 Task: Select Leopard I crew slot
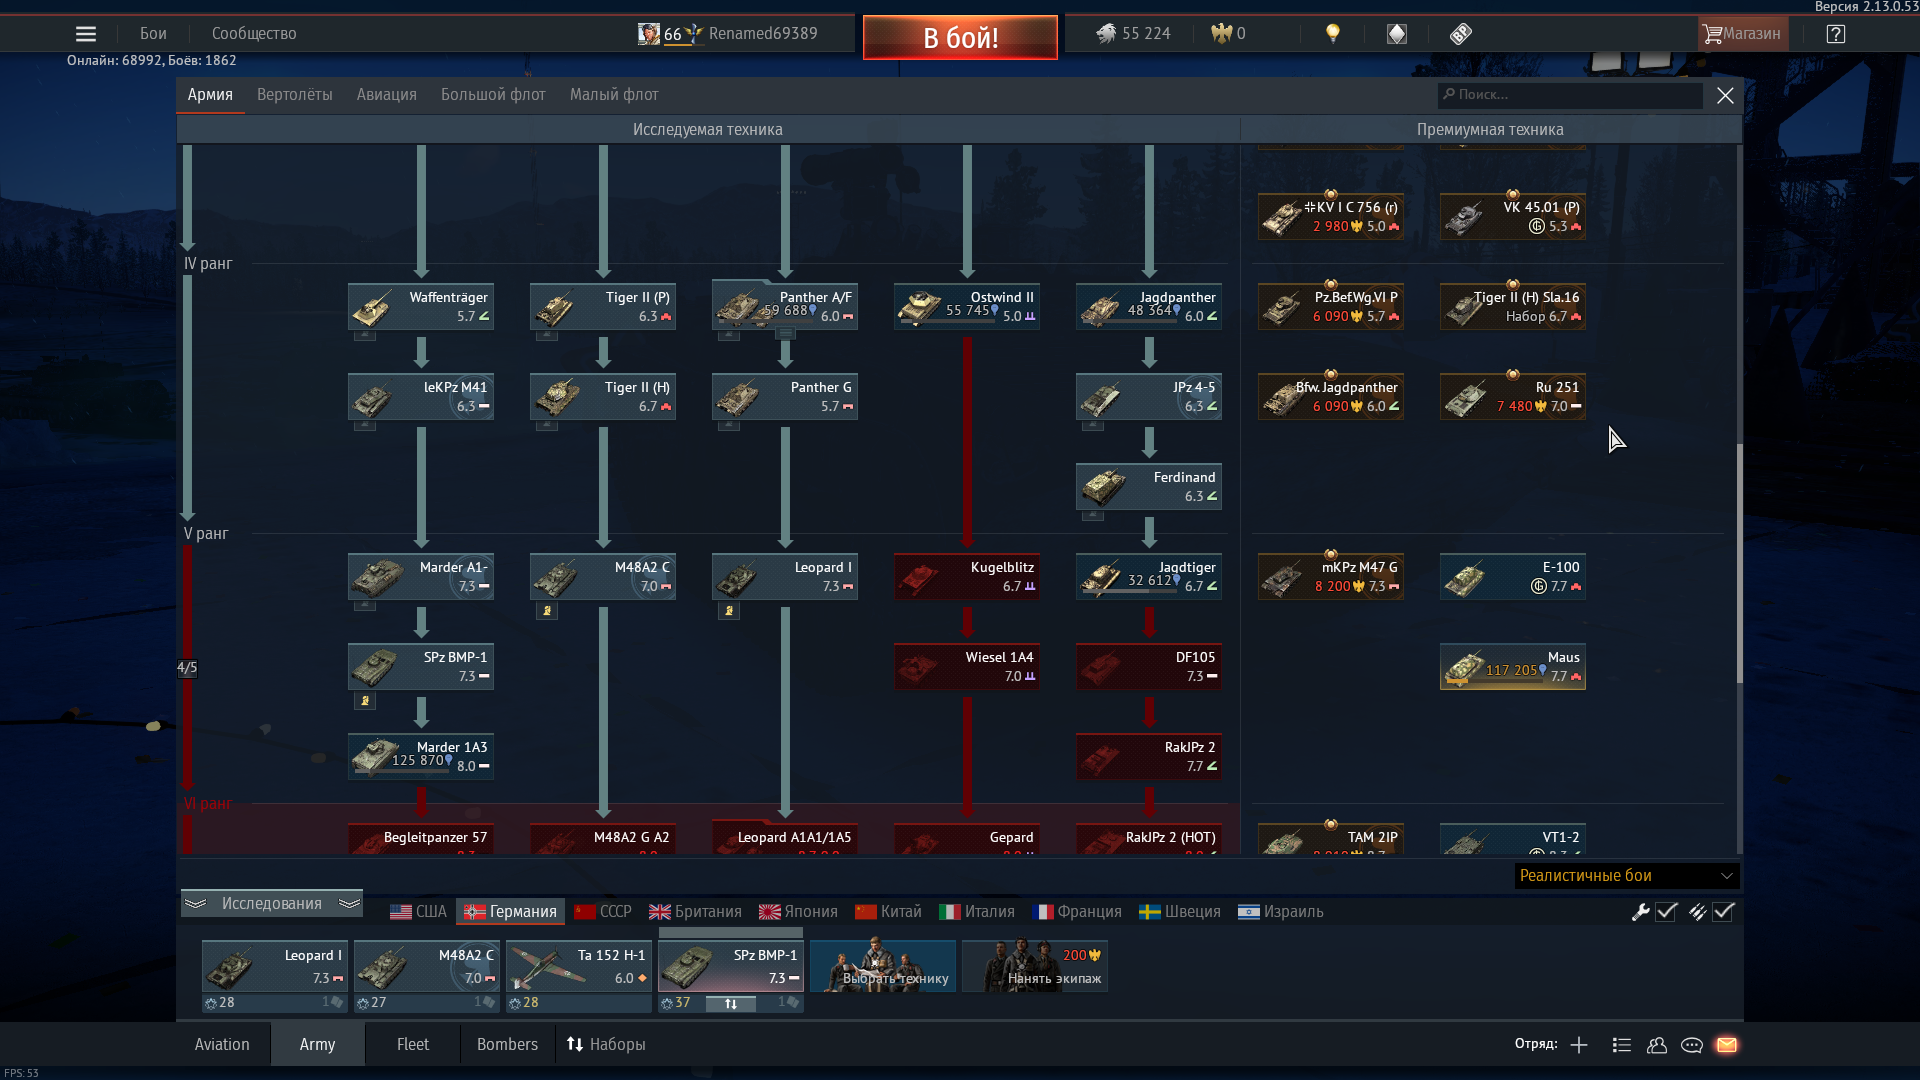click(275, 966)
